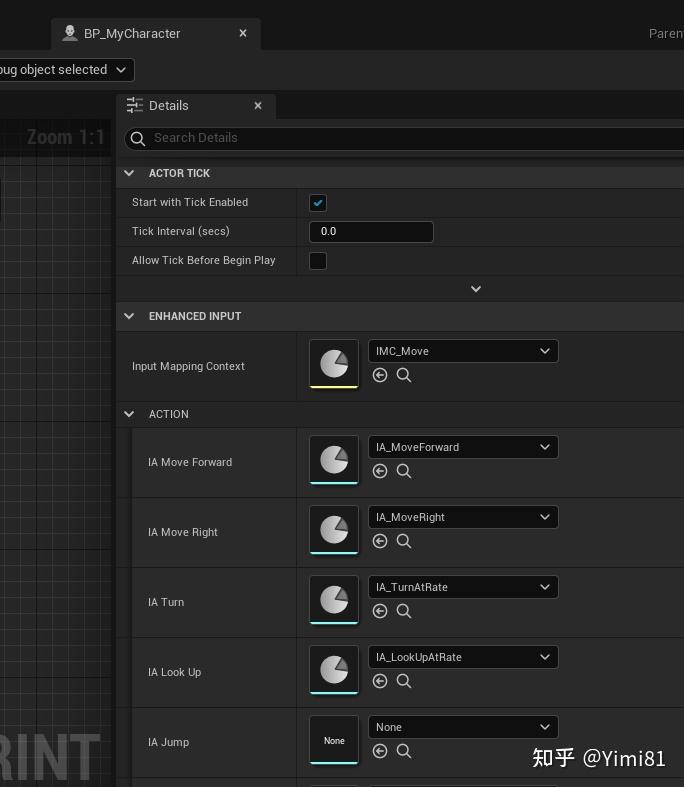Click the Start with Tick Enabled label
The height and width of the screenshot is (787, 684).
click(190, 202)
